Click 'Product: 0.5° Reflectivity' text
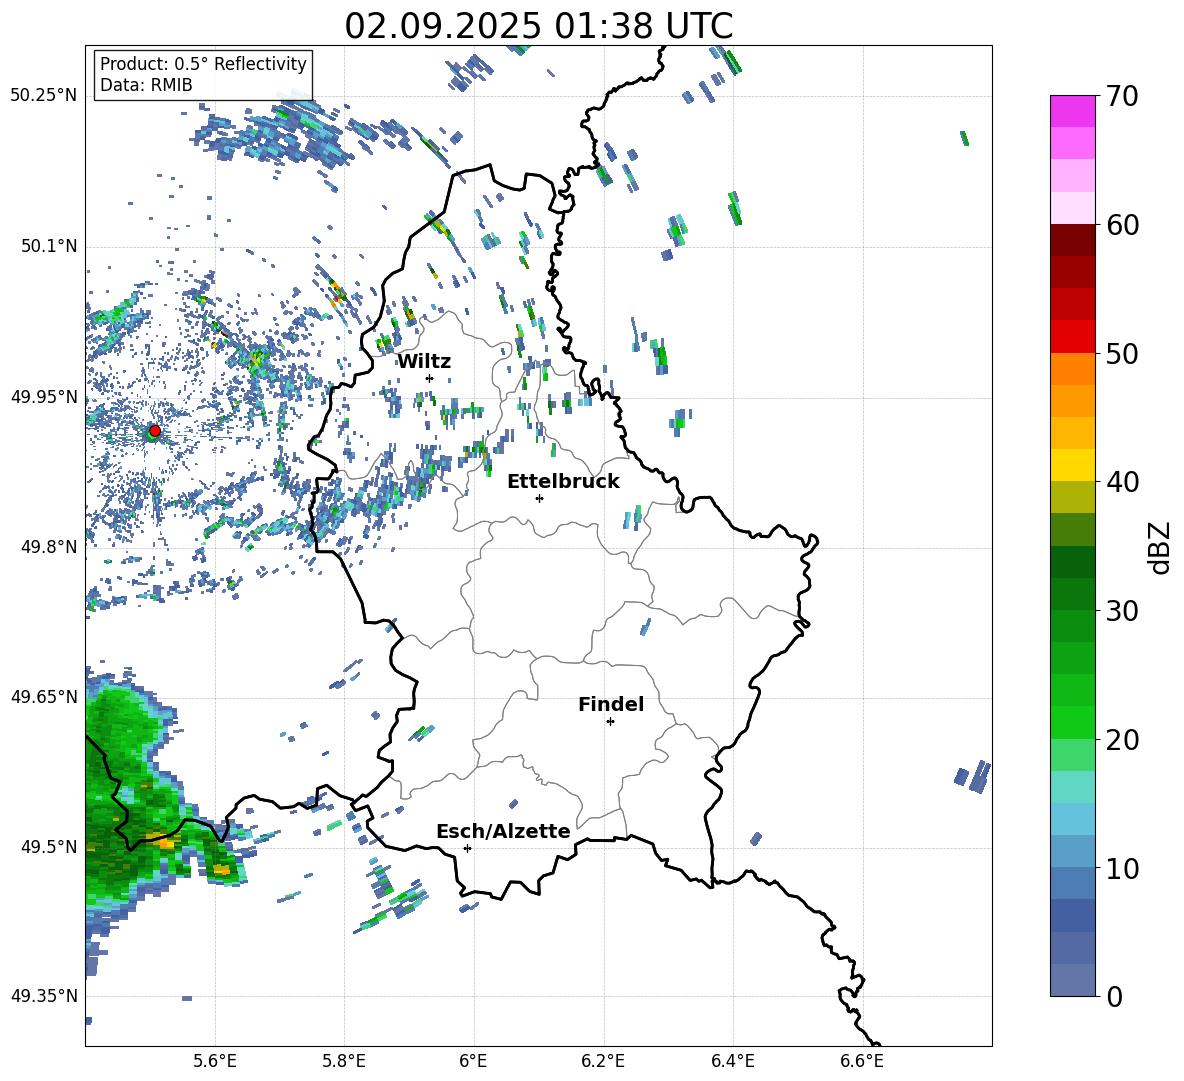Screen dimensions: 1184x1081 click(x=203, y=63)
